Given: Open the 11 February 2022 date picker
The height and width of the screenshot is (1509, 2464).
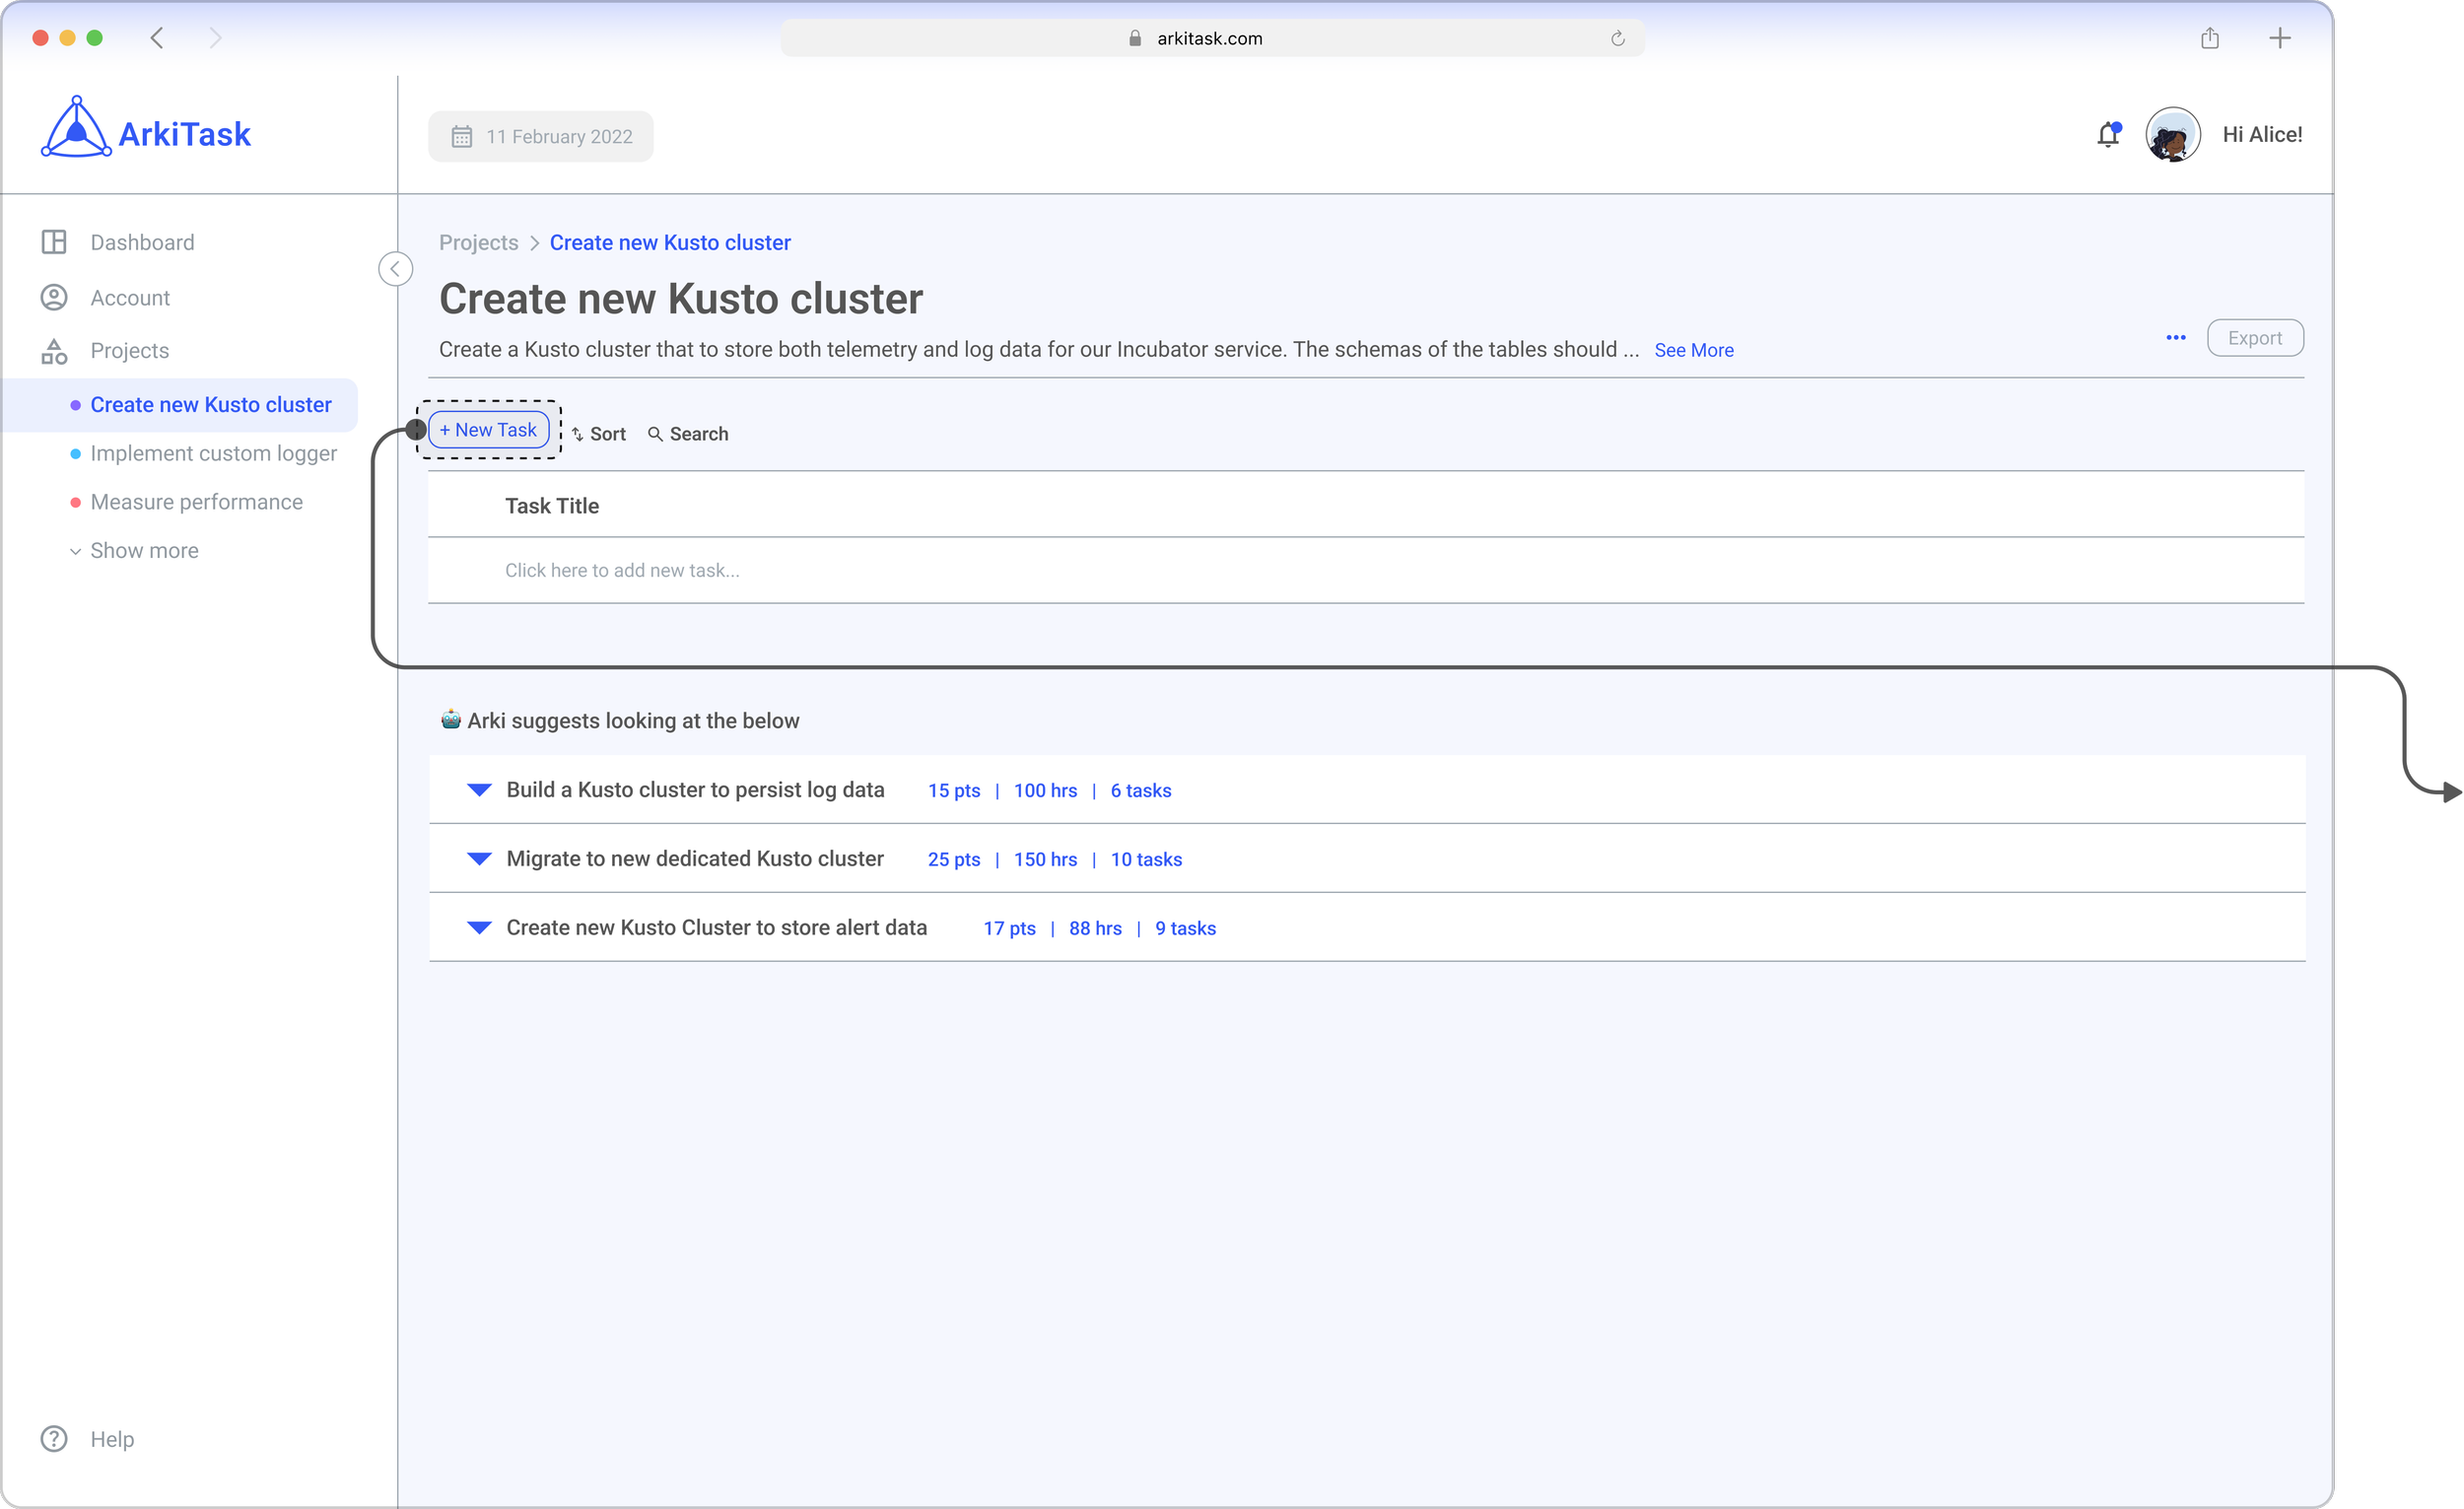Looking at the screenshot, I should coord(541,137).
